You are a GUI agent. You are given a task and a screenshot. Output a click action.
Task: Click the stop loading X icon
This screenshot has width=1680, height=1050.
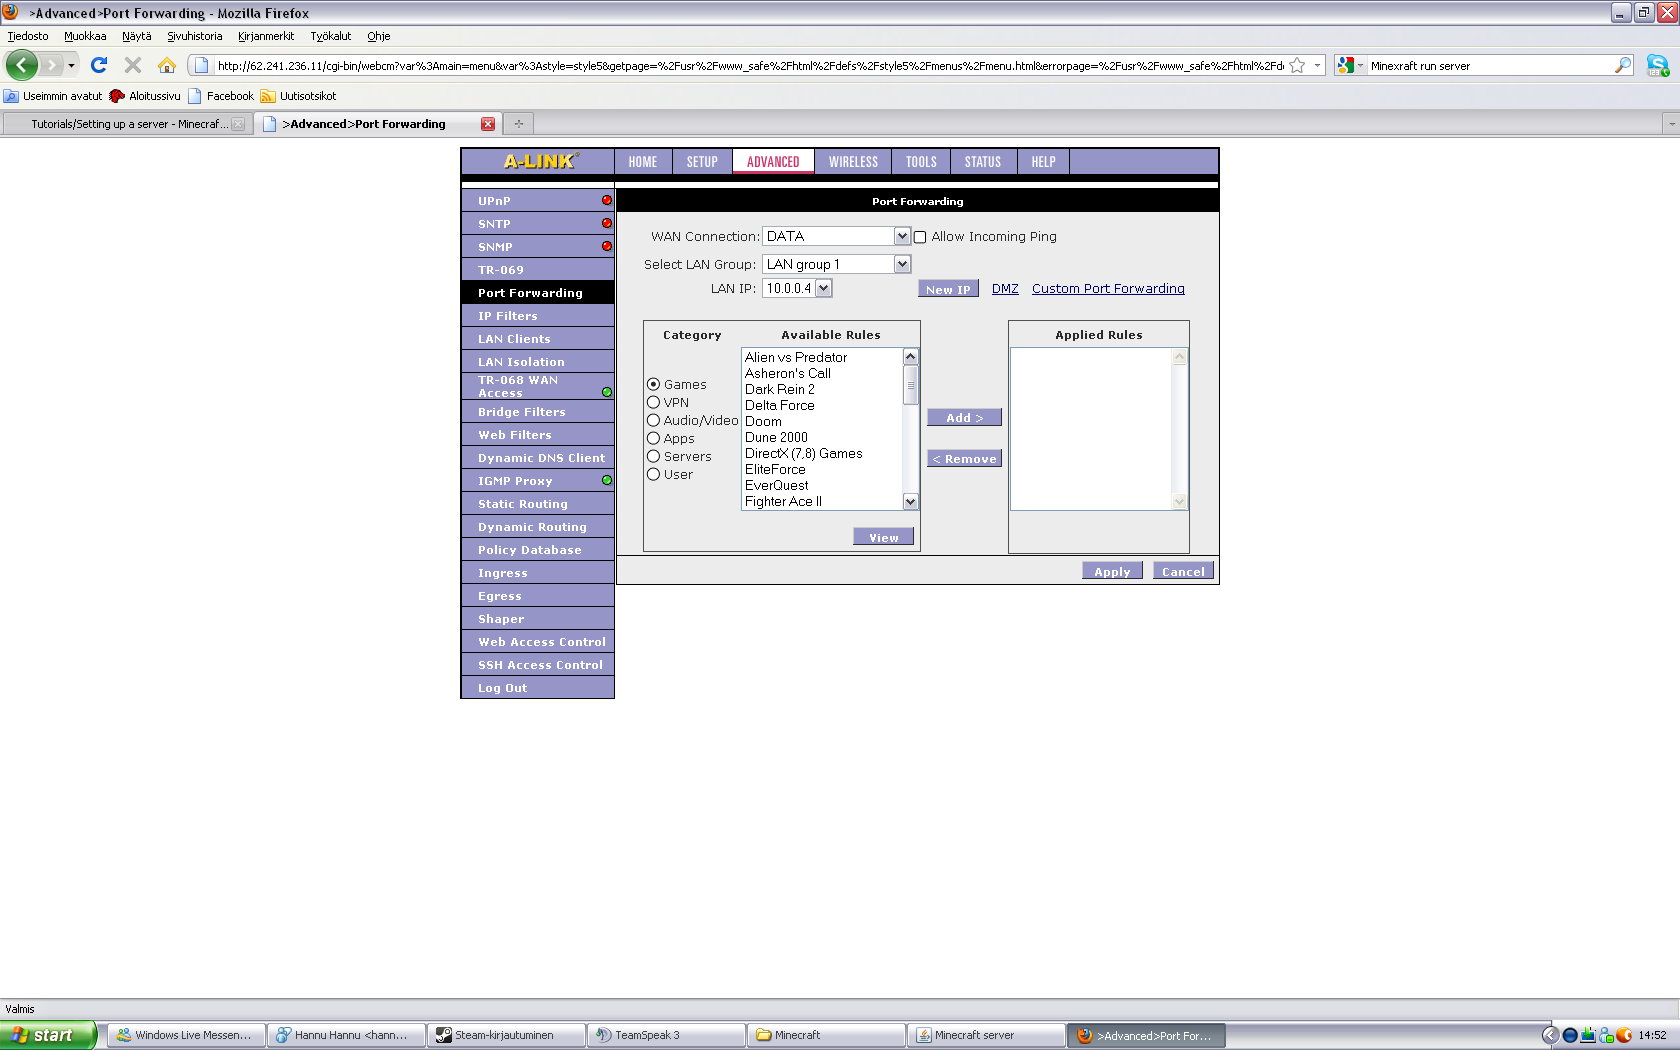point(132,65)
